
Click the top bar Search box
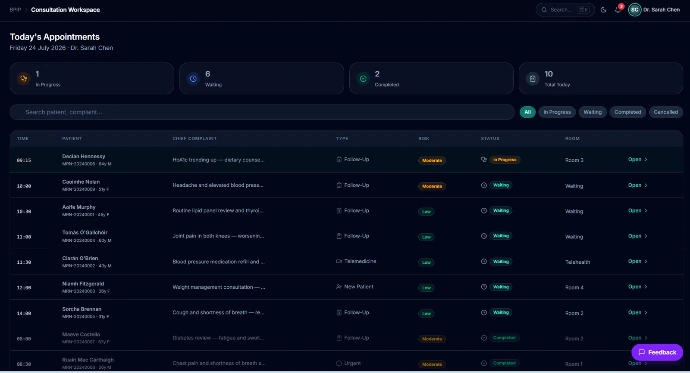565,10
